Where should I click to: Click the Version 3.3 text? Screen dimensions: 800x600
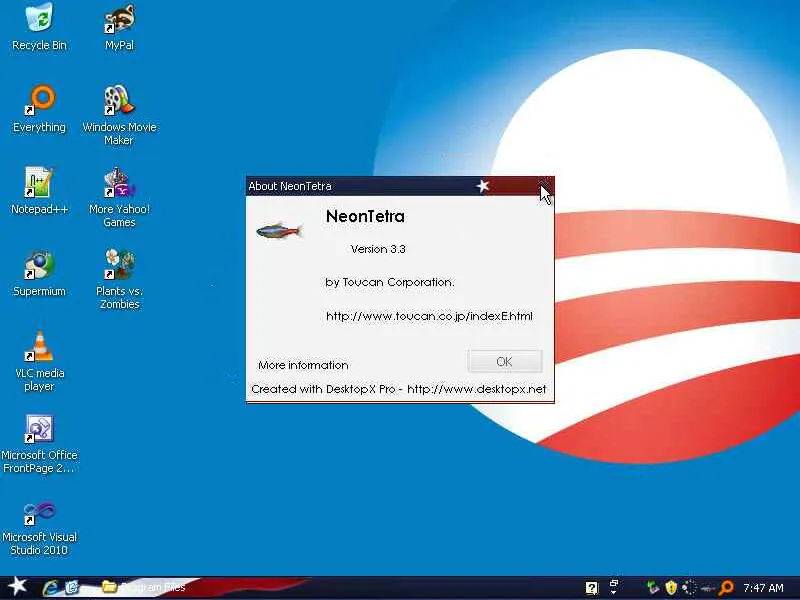tap(378, 249)
